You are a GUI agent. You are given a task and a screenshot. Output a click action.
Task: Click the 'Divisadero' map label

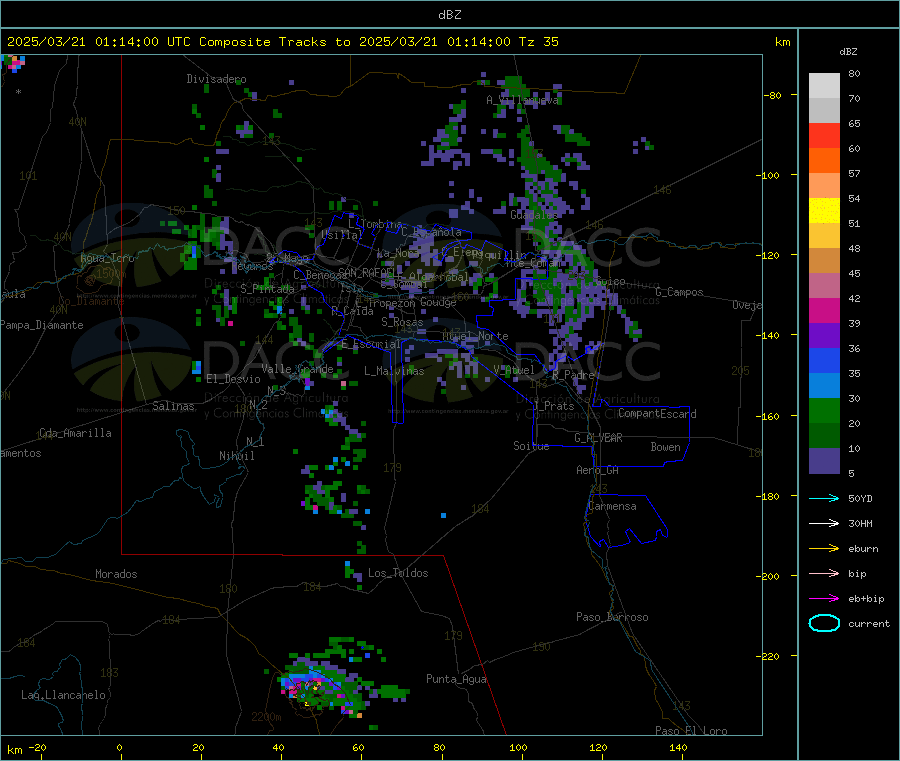click(216, 79)
